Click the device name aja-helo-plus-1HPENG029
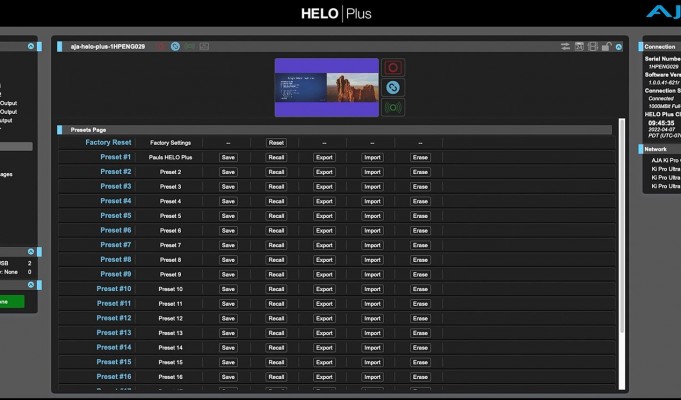This screenshot has width=681, height=400. (108, 46)
